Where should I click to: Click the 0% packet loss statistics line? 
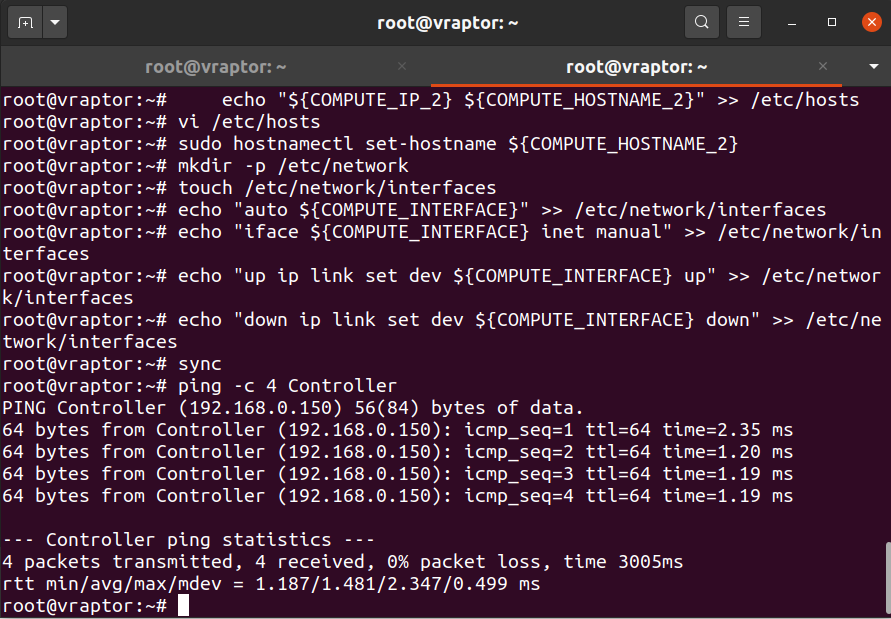tap(343, 562)
